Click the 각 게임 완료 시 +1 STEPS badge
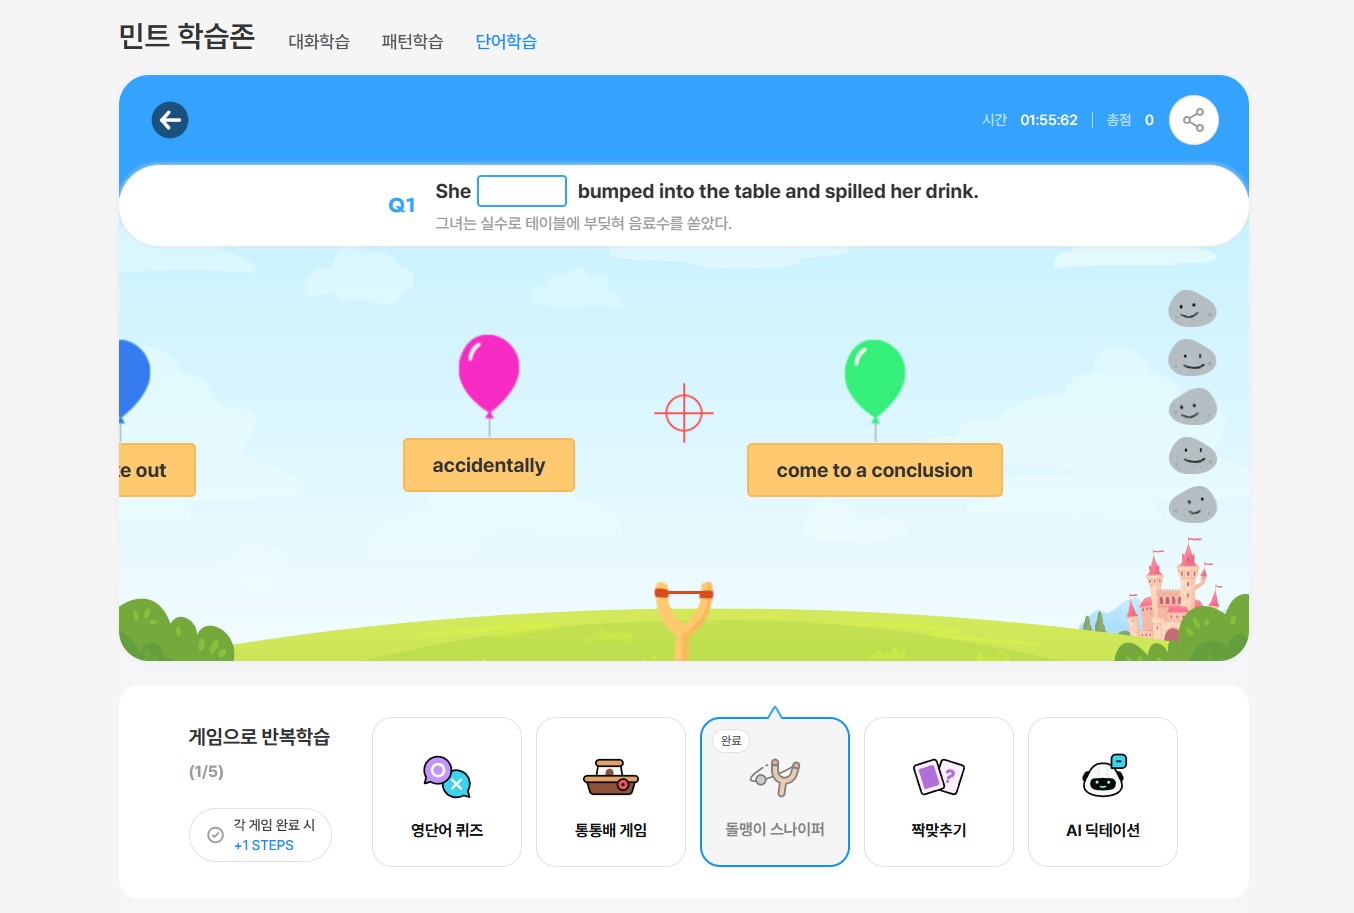Viewport: 1354px width, 913px height. [260, 834]
